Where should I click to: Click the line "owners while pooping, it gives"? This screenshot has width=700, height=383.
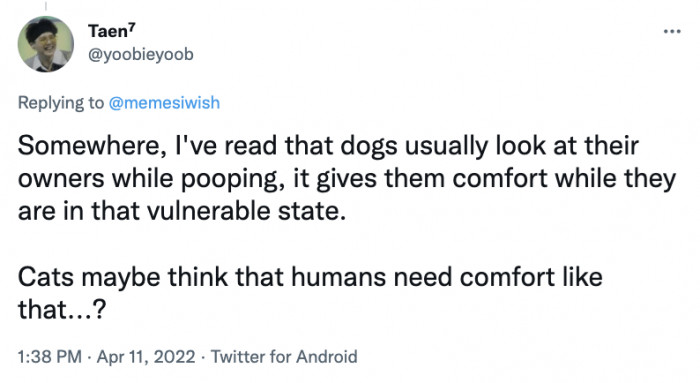[346, 179]
